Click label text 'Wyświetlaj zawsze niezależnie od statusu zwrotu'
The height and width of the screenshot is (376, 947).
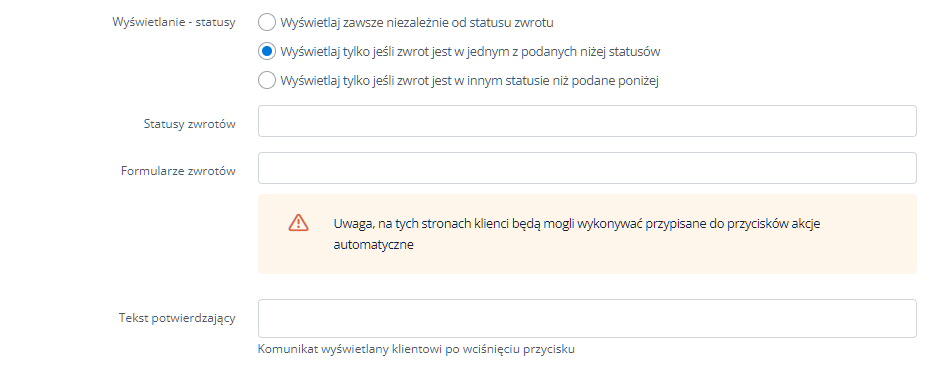click(x=417, y=23)
